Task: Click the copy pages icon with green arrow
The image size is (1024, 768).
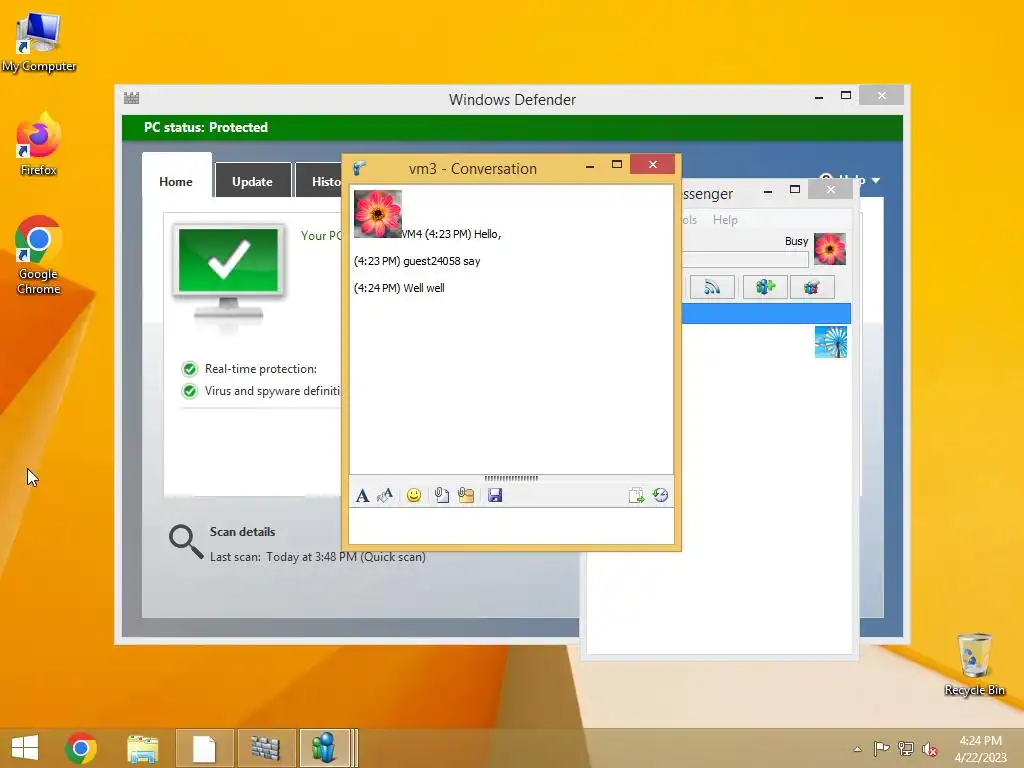Action: tap(636, 496)
